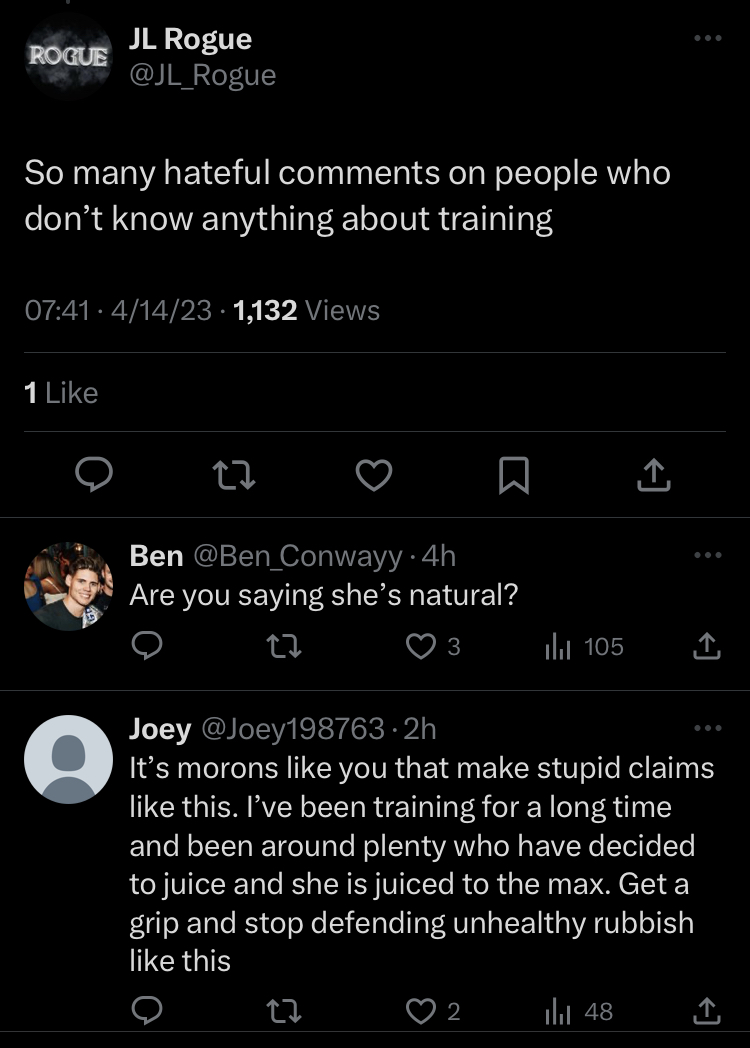Viewport: 750px width, 1048px height.
Task: Open the @JL_Rogue profile handle
Action: pyautogui.click(x=202, y=75)
